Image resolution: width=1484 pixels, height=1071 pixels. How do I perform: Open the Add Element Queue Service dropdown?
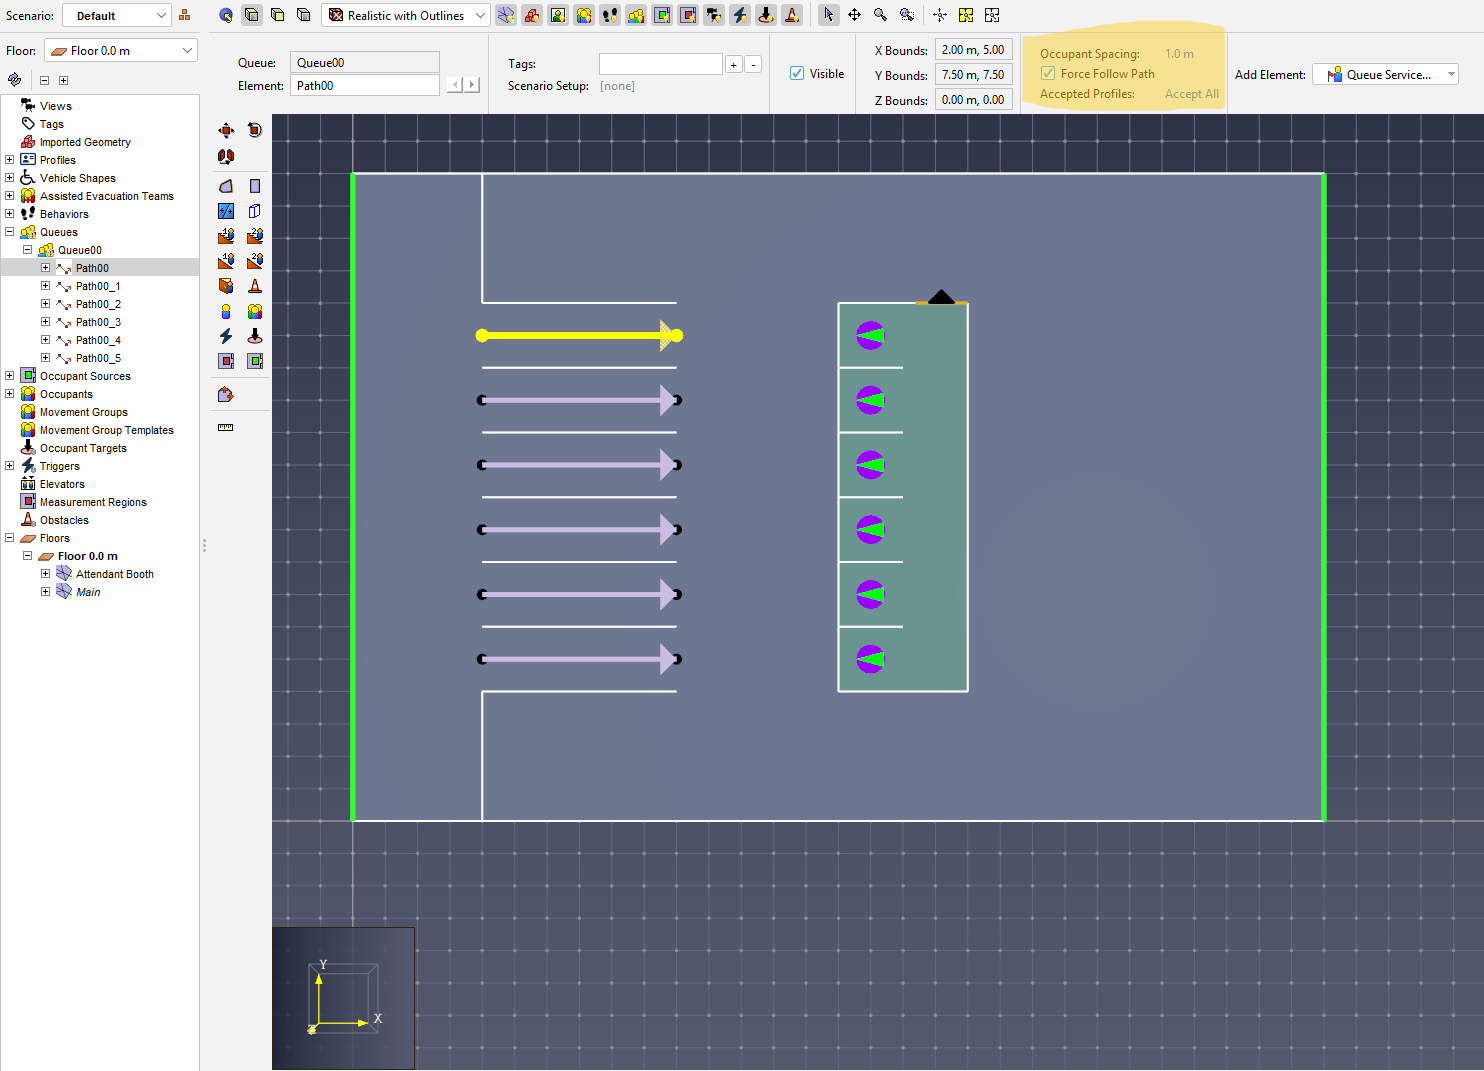(x=1385, y=75)
